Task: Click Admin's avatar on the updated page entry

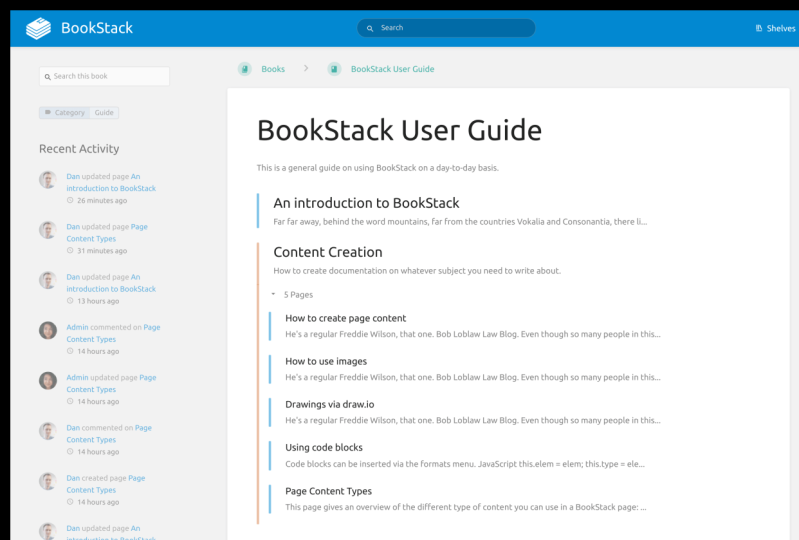Action: click(x=48, y=381)
